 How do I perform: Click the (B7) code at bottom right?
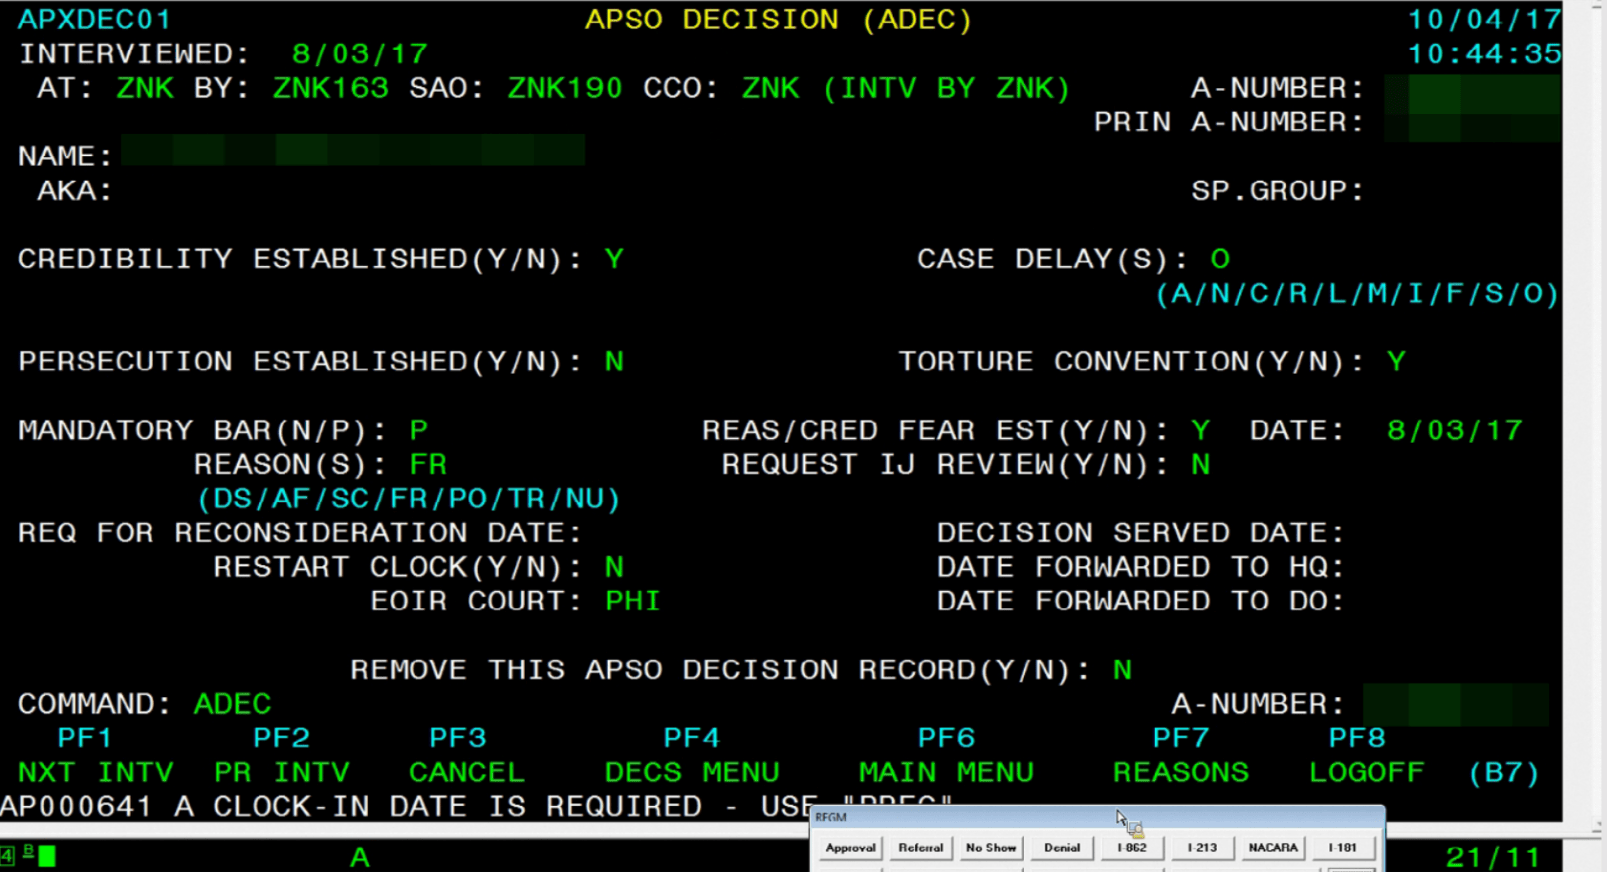coord(1504,772)
